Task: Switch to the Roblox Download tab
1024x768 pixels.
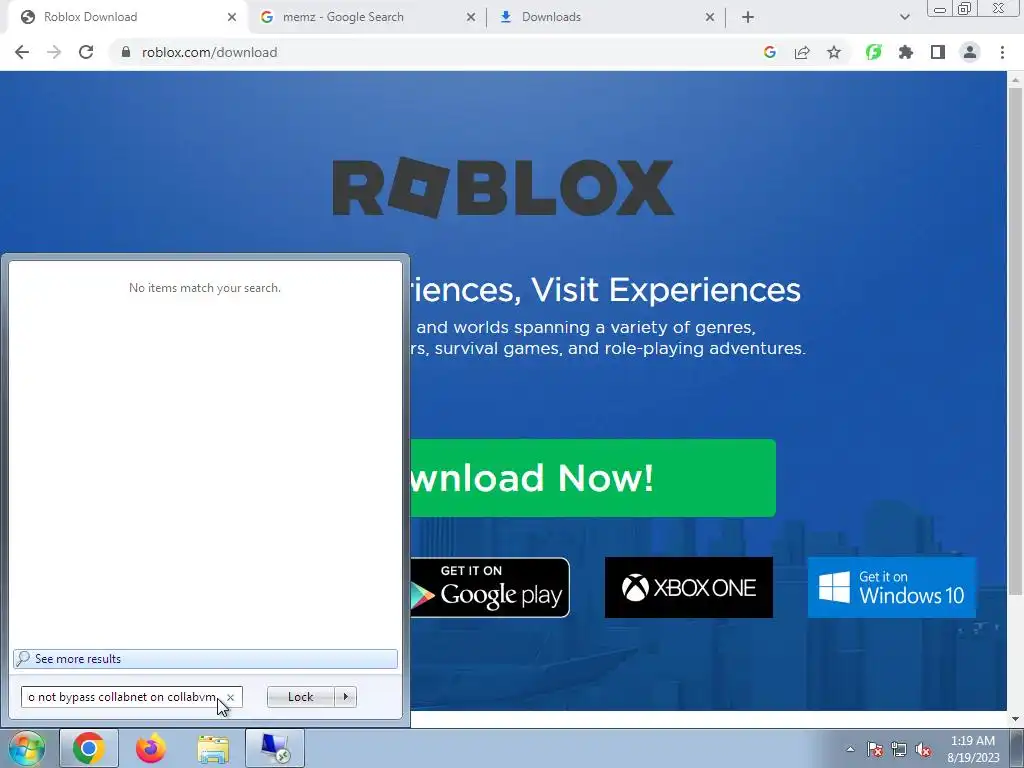Action: [x=124, y=17]
